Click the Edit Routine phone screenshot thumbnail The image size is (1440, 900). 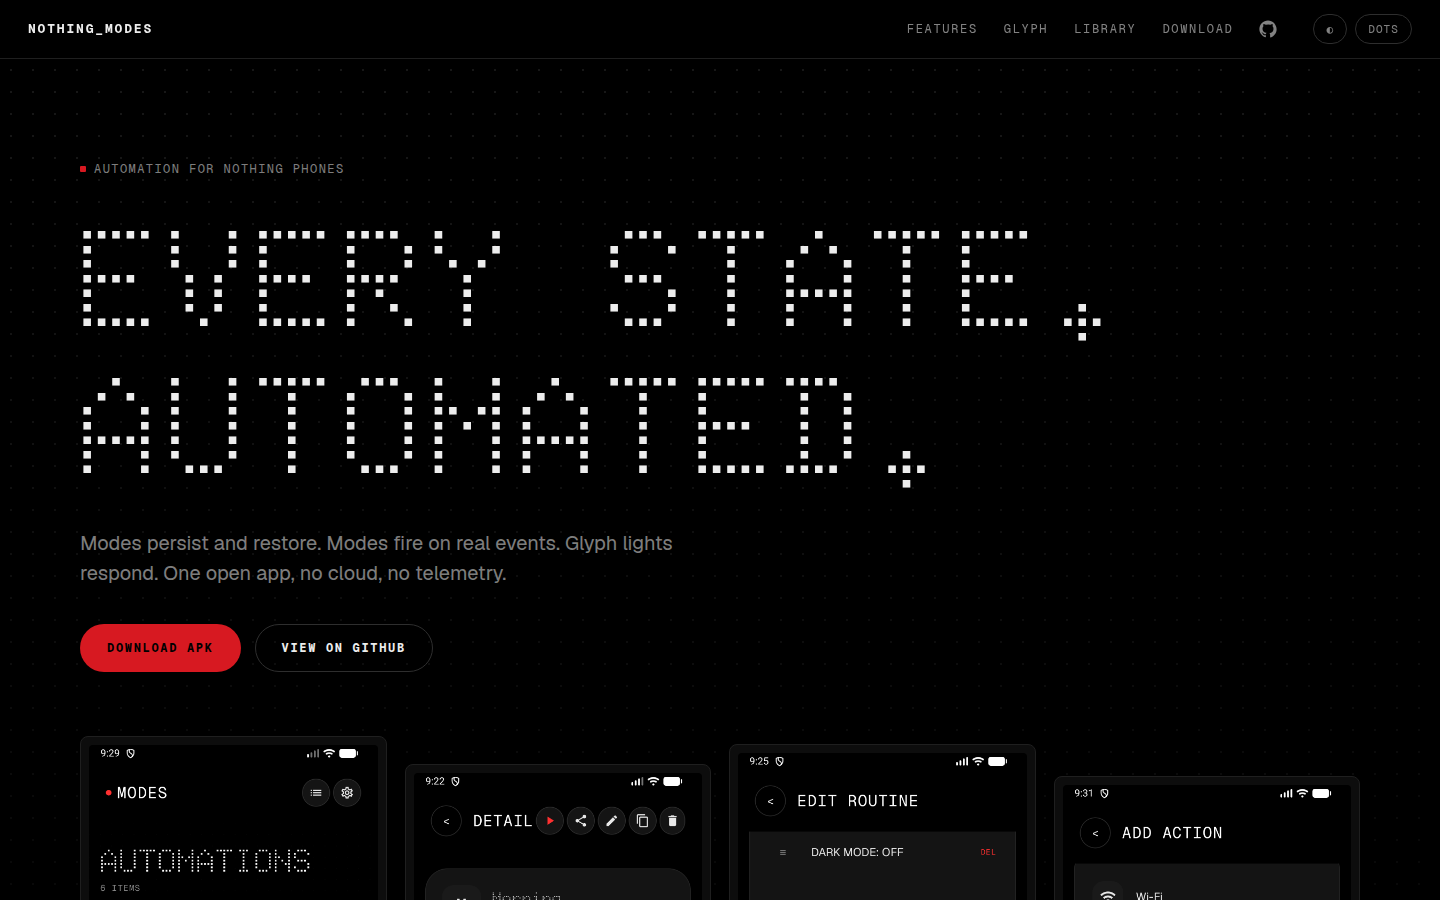click(882, 822)
